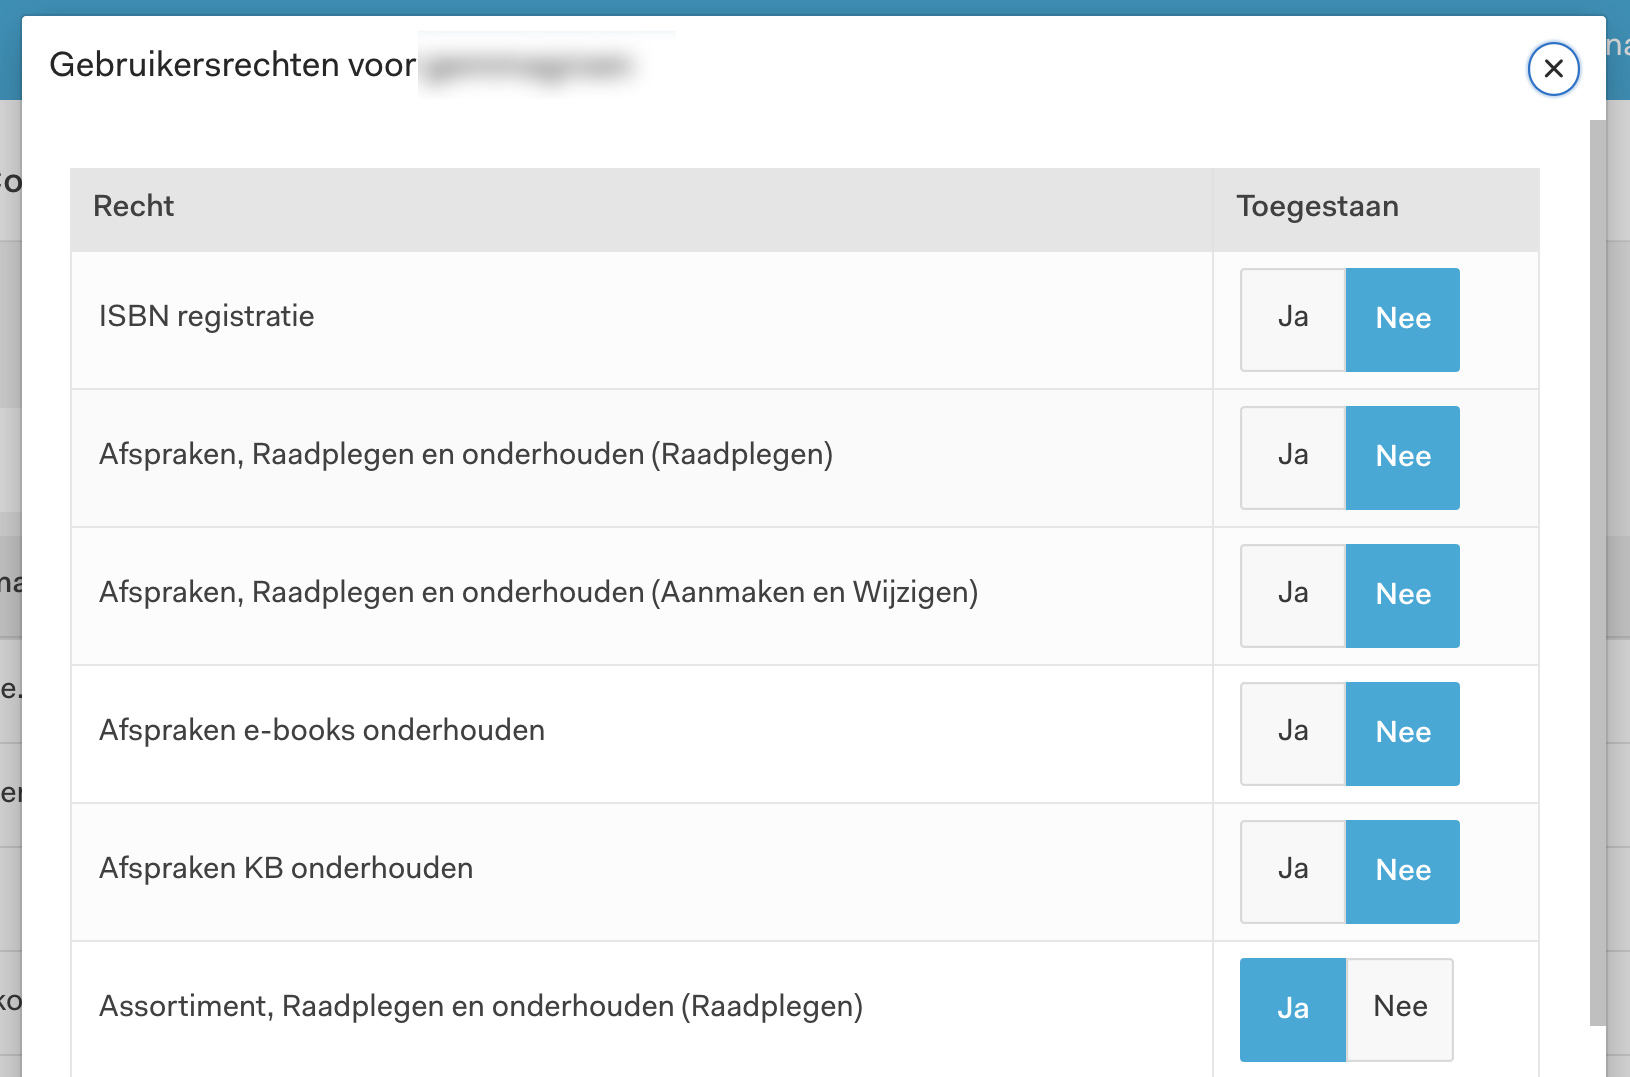This screenshot has width=1630, height=1077.
Task: Select Nee for Afspraken Raadplegen (Raadplegen)
Action: pos(1402,457)
